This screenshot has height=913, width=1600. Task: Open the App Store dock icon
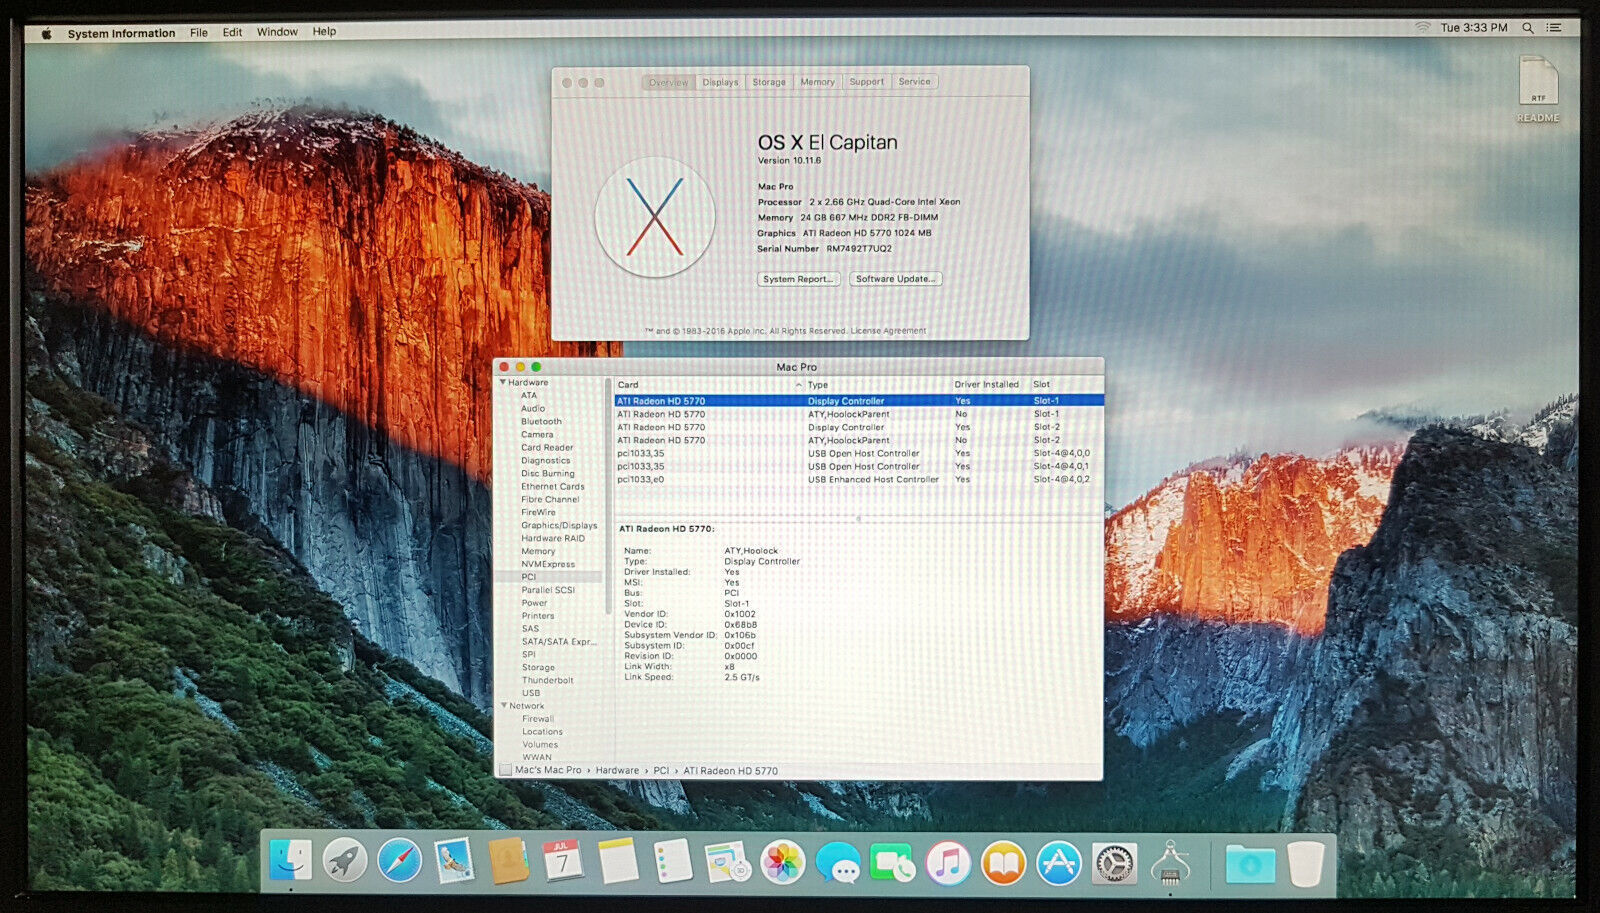pos(1058,862)
